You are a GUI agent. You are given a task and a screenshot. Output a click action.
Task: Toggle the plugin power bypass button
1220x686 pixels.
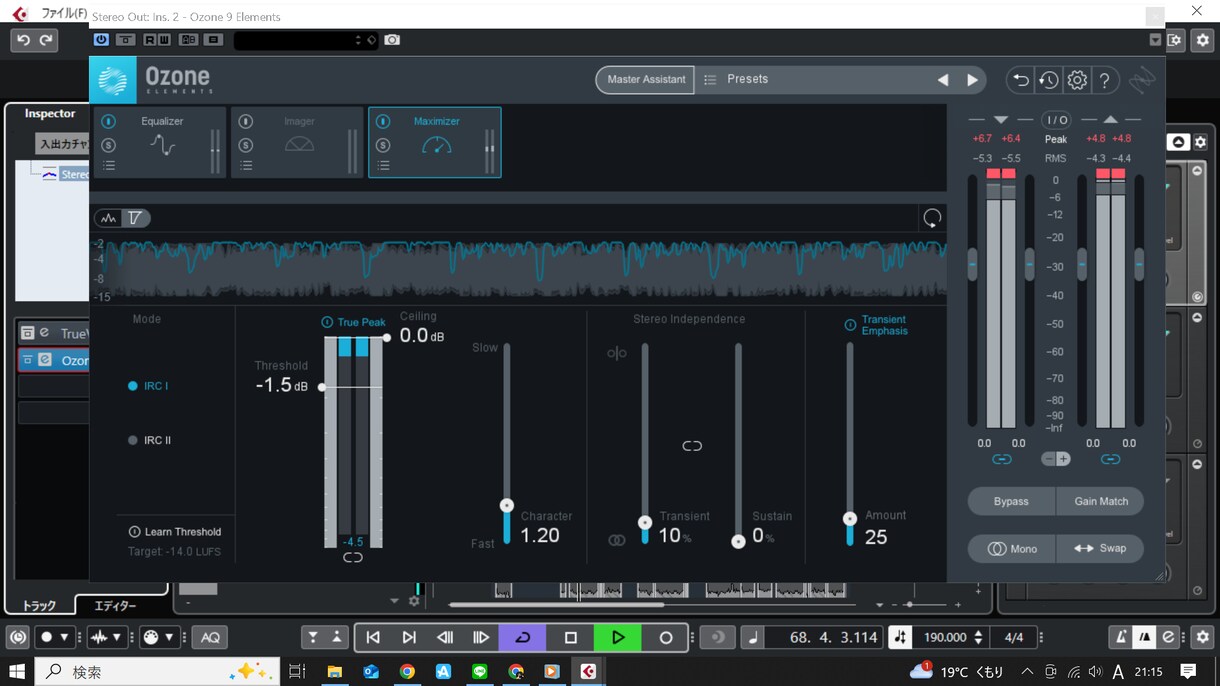point(101,40)
